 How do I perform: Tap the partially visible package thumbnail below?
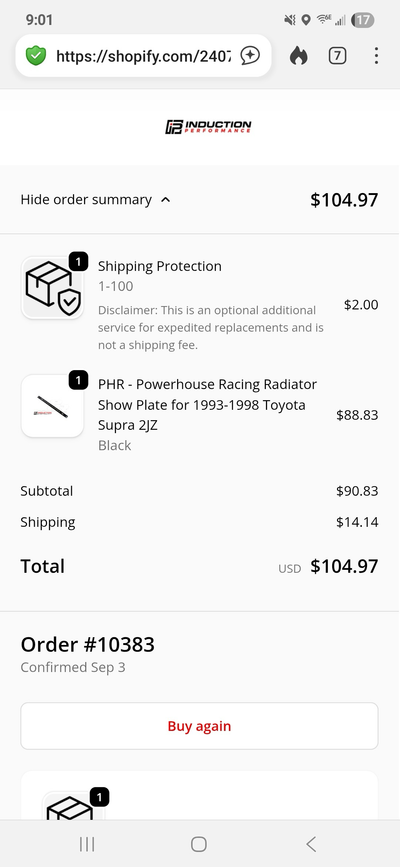point(73,806)
